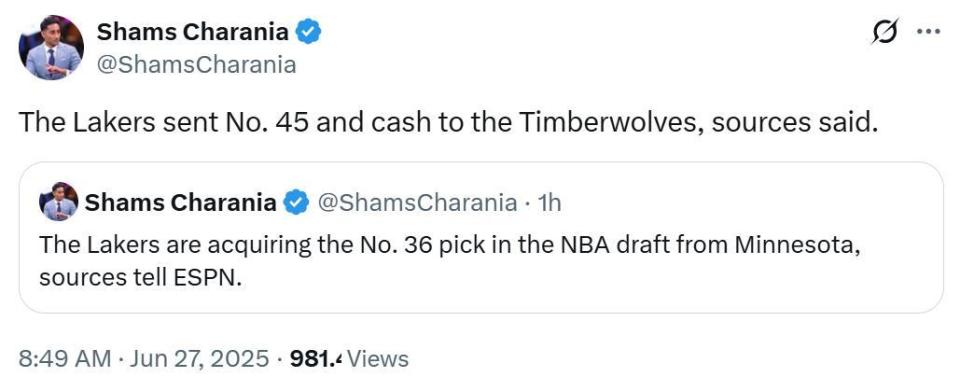Click 'sources tell ESPN.' line in quote
The width and height of the screenshot is (960, 391).
point(141,277)
